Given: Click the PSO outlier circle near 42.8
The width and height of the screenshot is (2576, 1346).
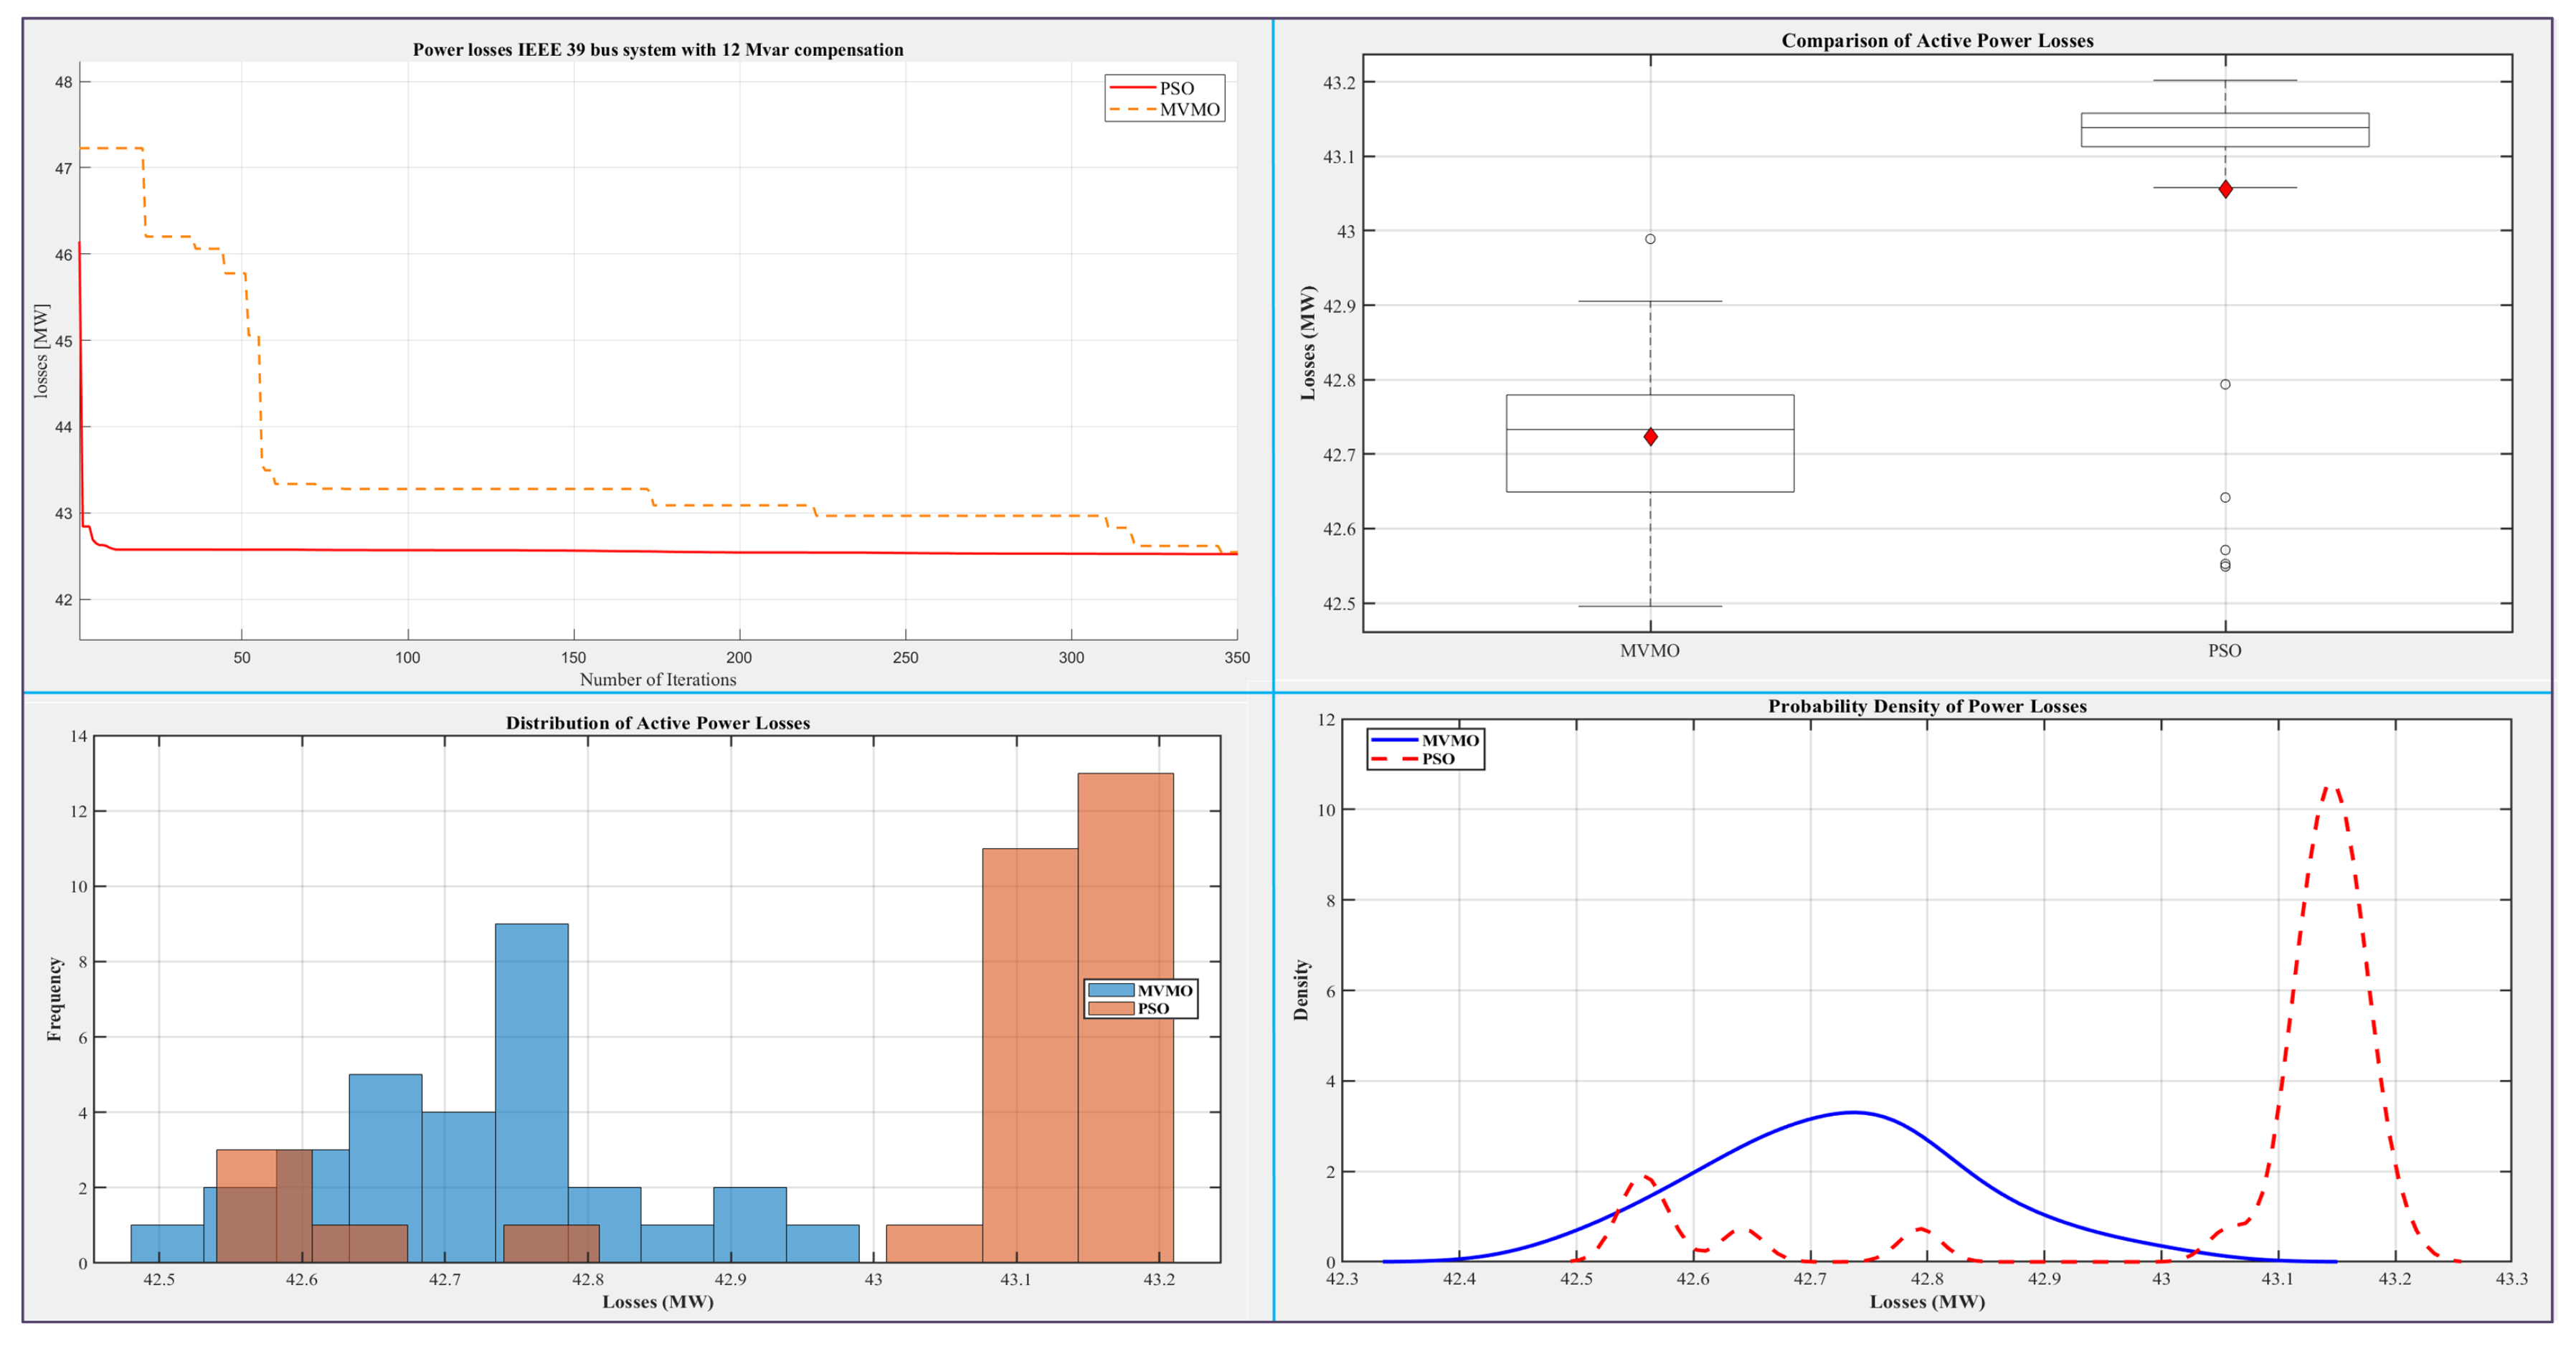Looking at the screenshot, I should coord(2225,384).
